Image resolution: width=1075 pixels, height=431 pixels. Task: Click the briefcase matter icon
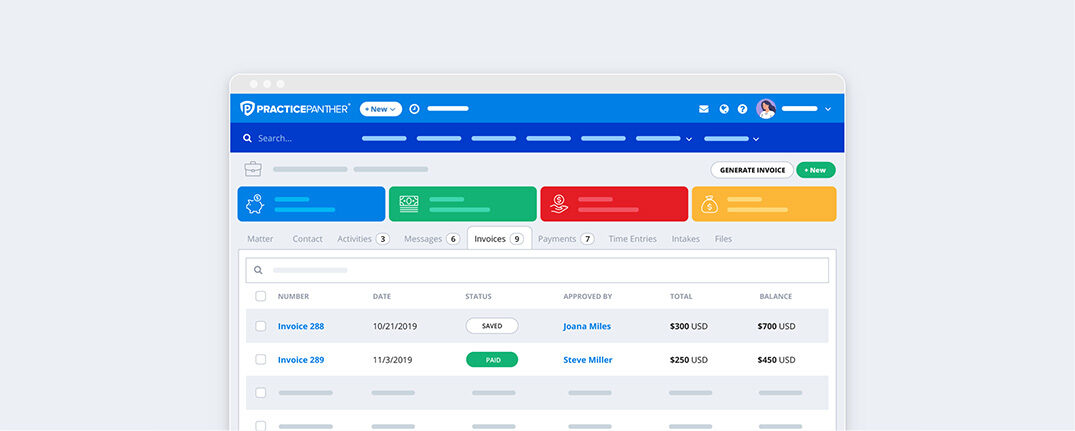253,169
